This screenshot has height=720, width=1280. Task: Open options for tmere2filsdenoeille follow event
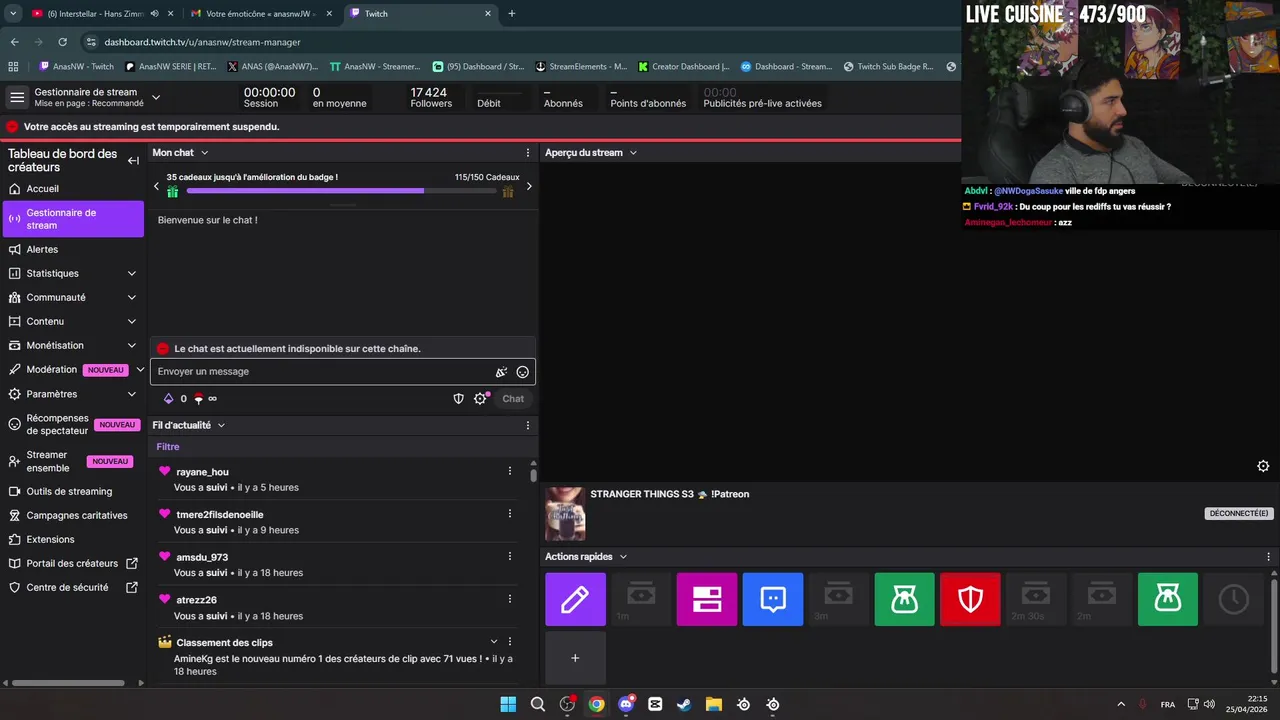click(x=510, y=514)
